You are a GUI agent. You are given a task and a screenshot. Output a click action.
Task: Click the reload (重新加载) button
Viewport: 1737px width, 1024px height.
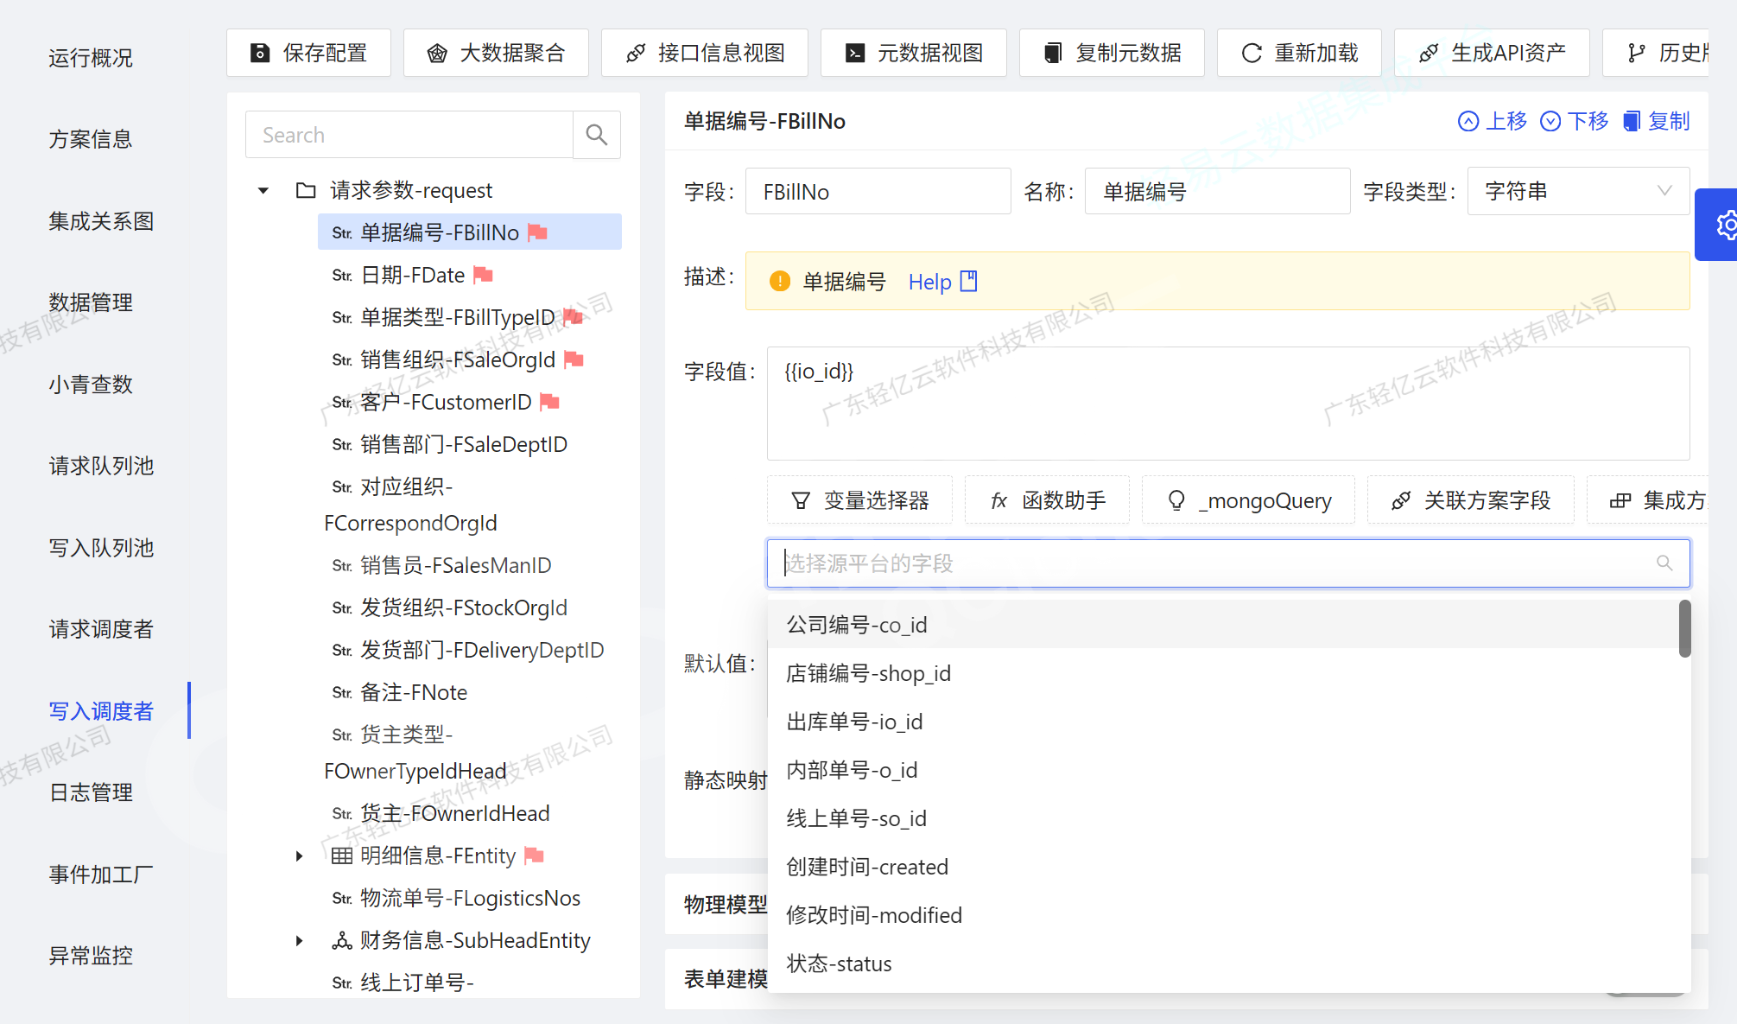tap(1299, 53)
